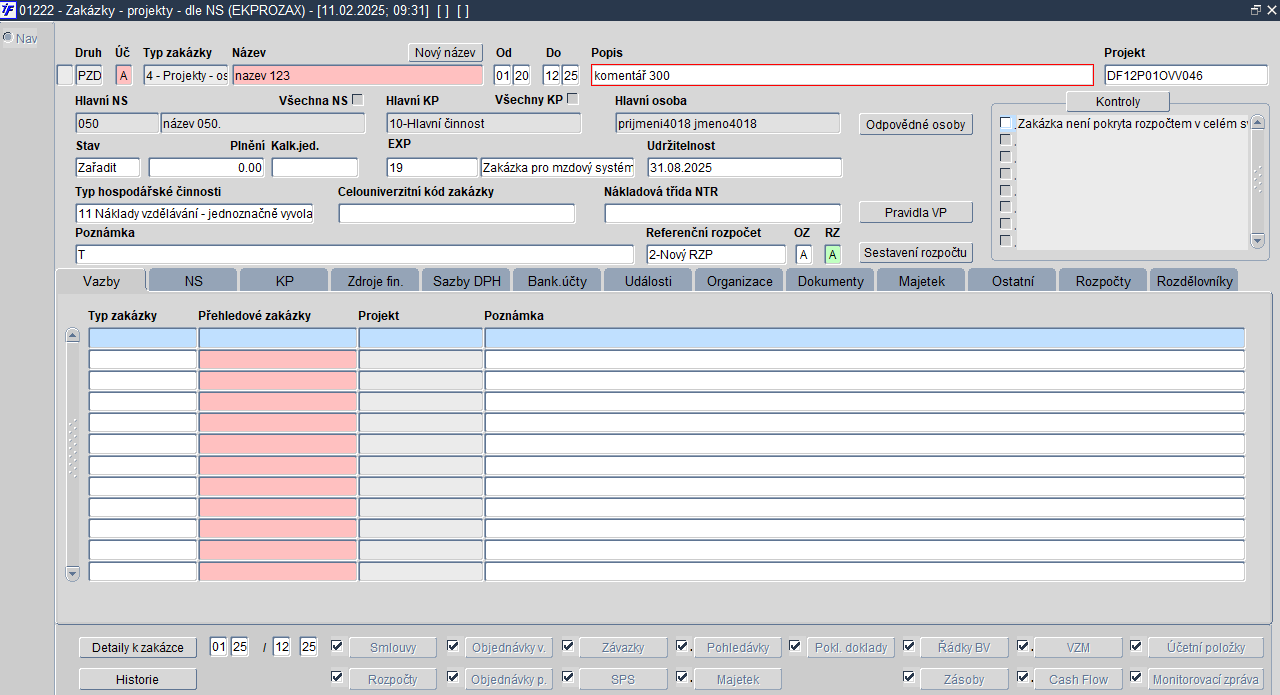Click the up arrow of the Vazby table scrollbar
The image size is (1280, 695).
tap(72, 335)
